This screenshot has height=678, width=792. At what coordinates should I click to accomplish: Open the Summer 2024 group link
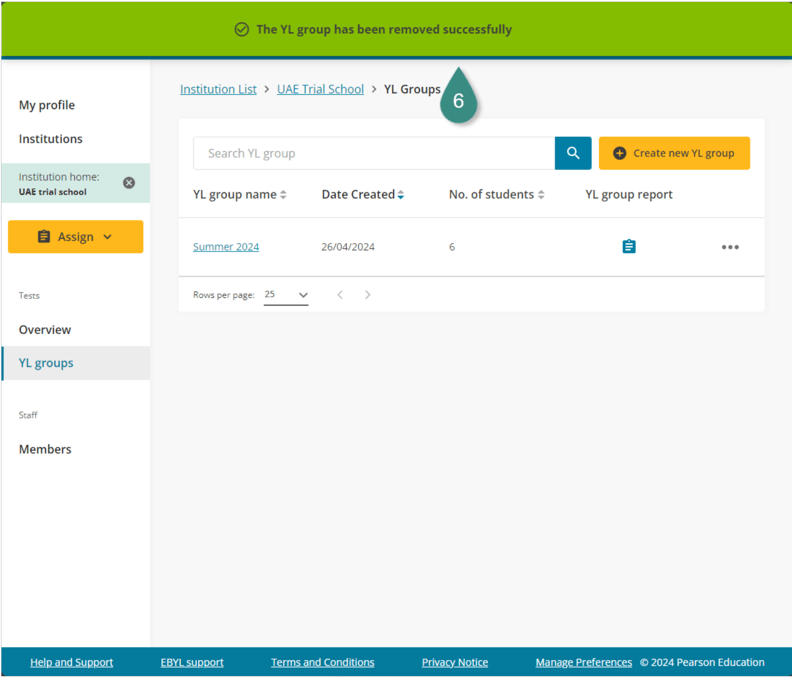point(226,247)
